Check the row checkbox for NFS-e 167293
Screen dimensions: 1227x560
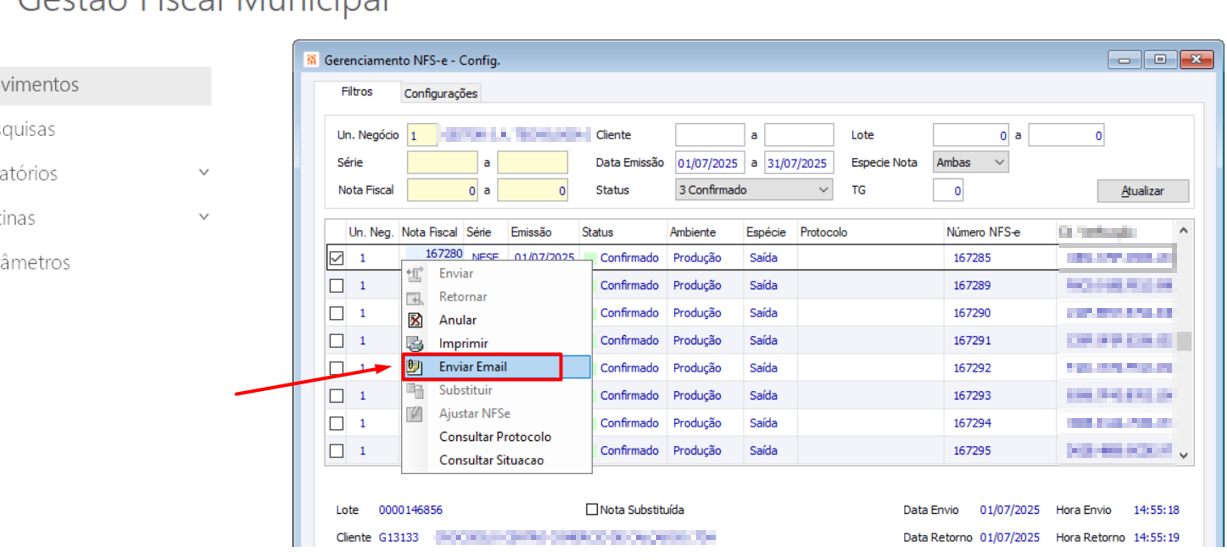[337, 395]
